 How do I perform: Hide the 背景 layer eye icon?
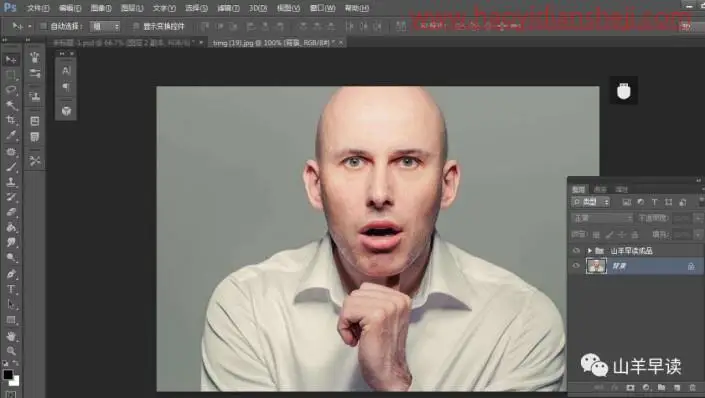(x=576, y=266)
